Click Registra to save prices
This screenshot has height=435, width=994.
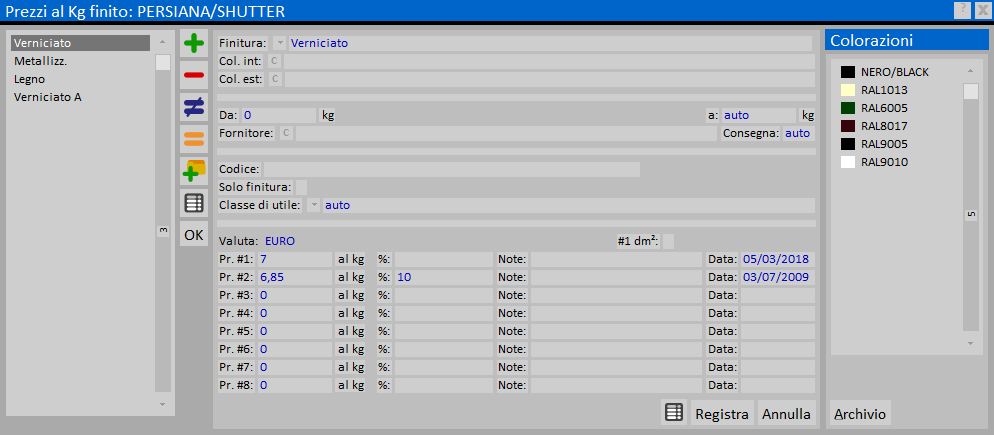(722, 413)
